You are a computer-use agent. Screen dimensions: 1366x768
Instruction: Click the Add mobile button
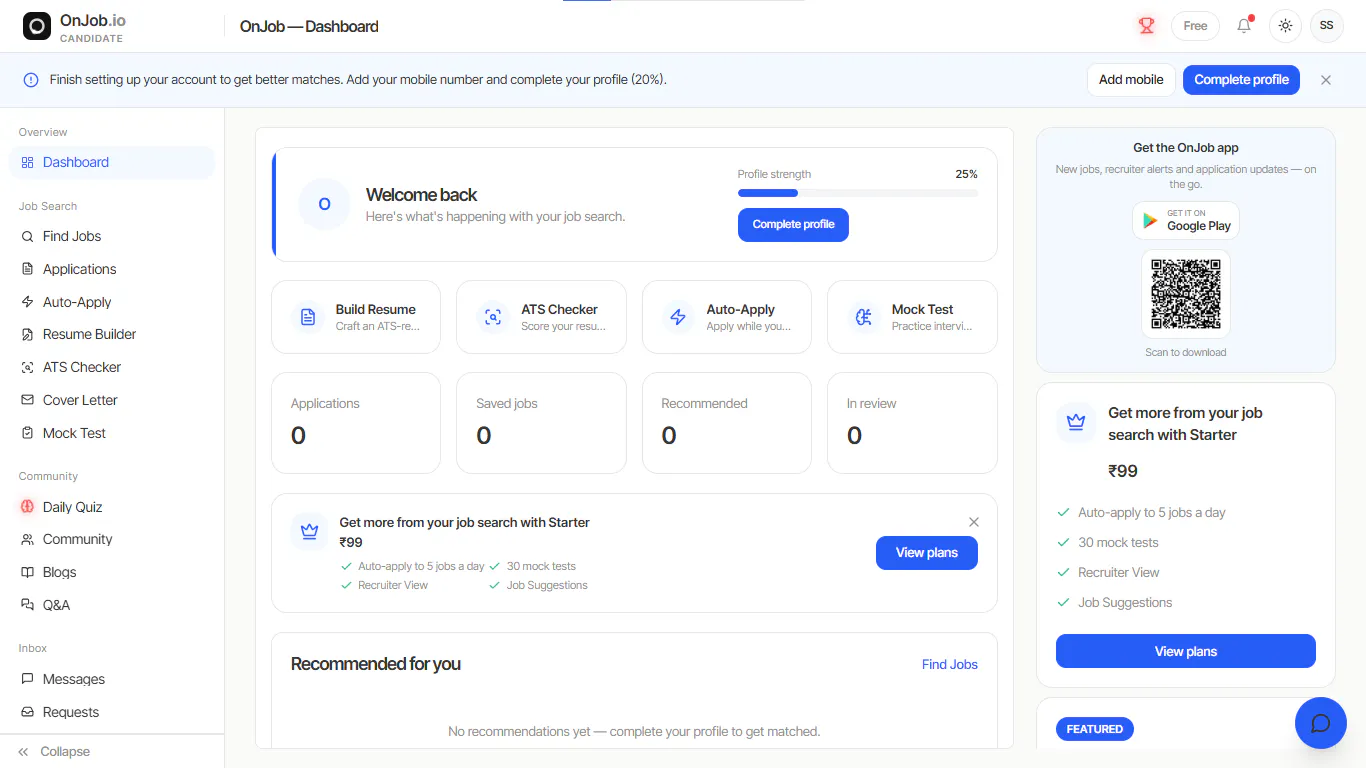pyautogui.click(x=1131, y=80)
